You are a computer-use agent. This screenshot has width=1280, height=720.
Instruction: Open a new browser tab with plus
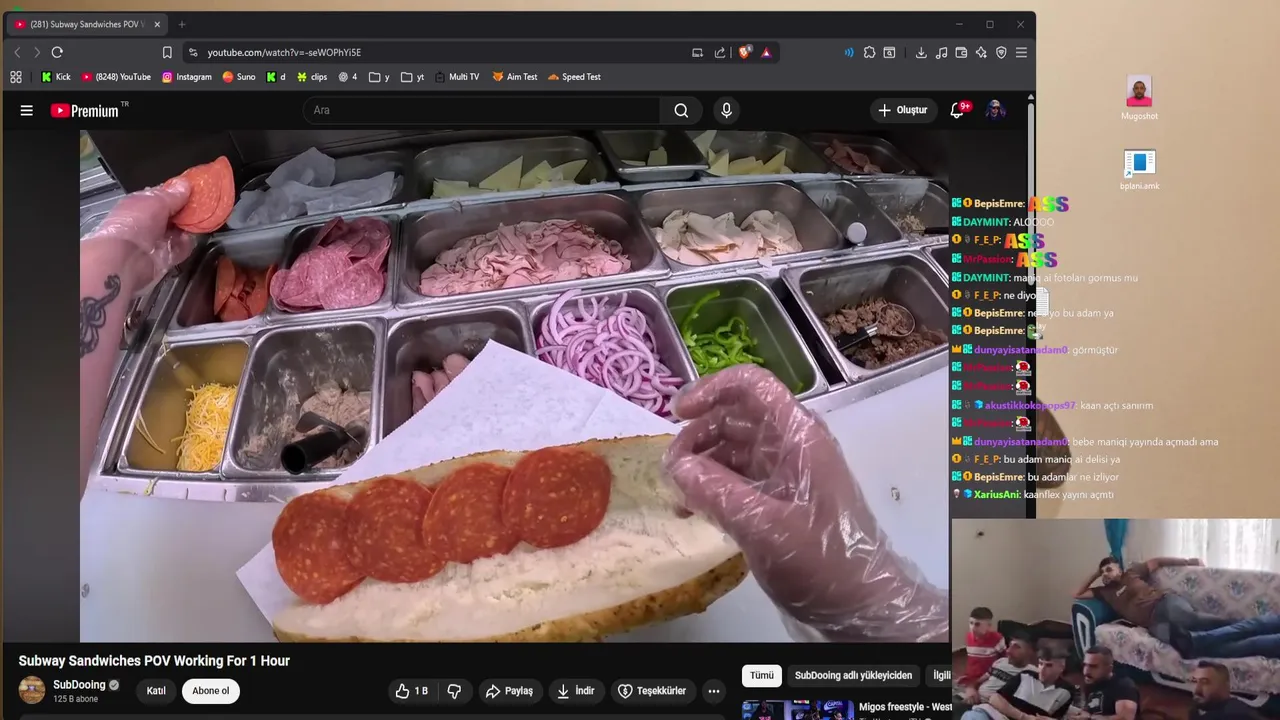point(182,24)
